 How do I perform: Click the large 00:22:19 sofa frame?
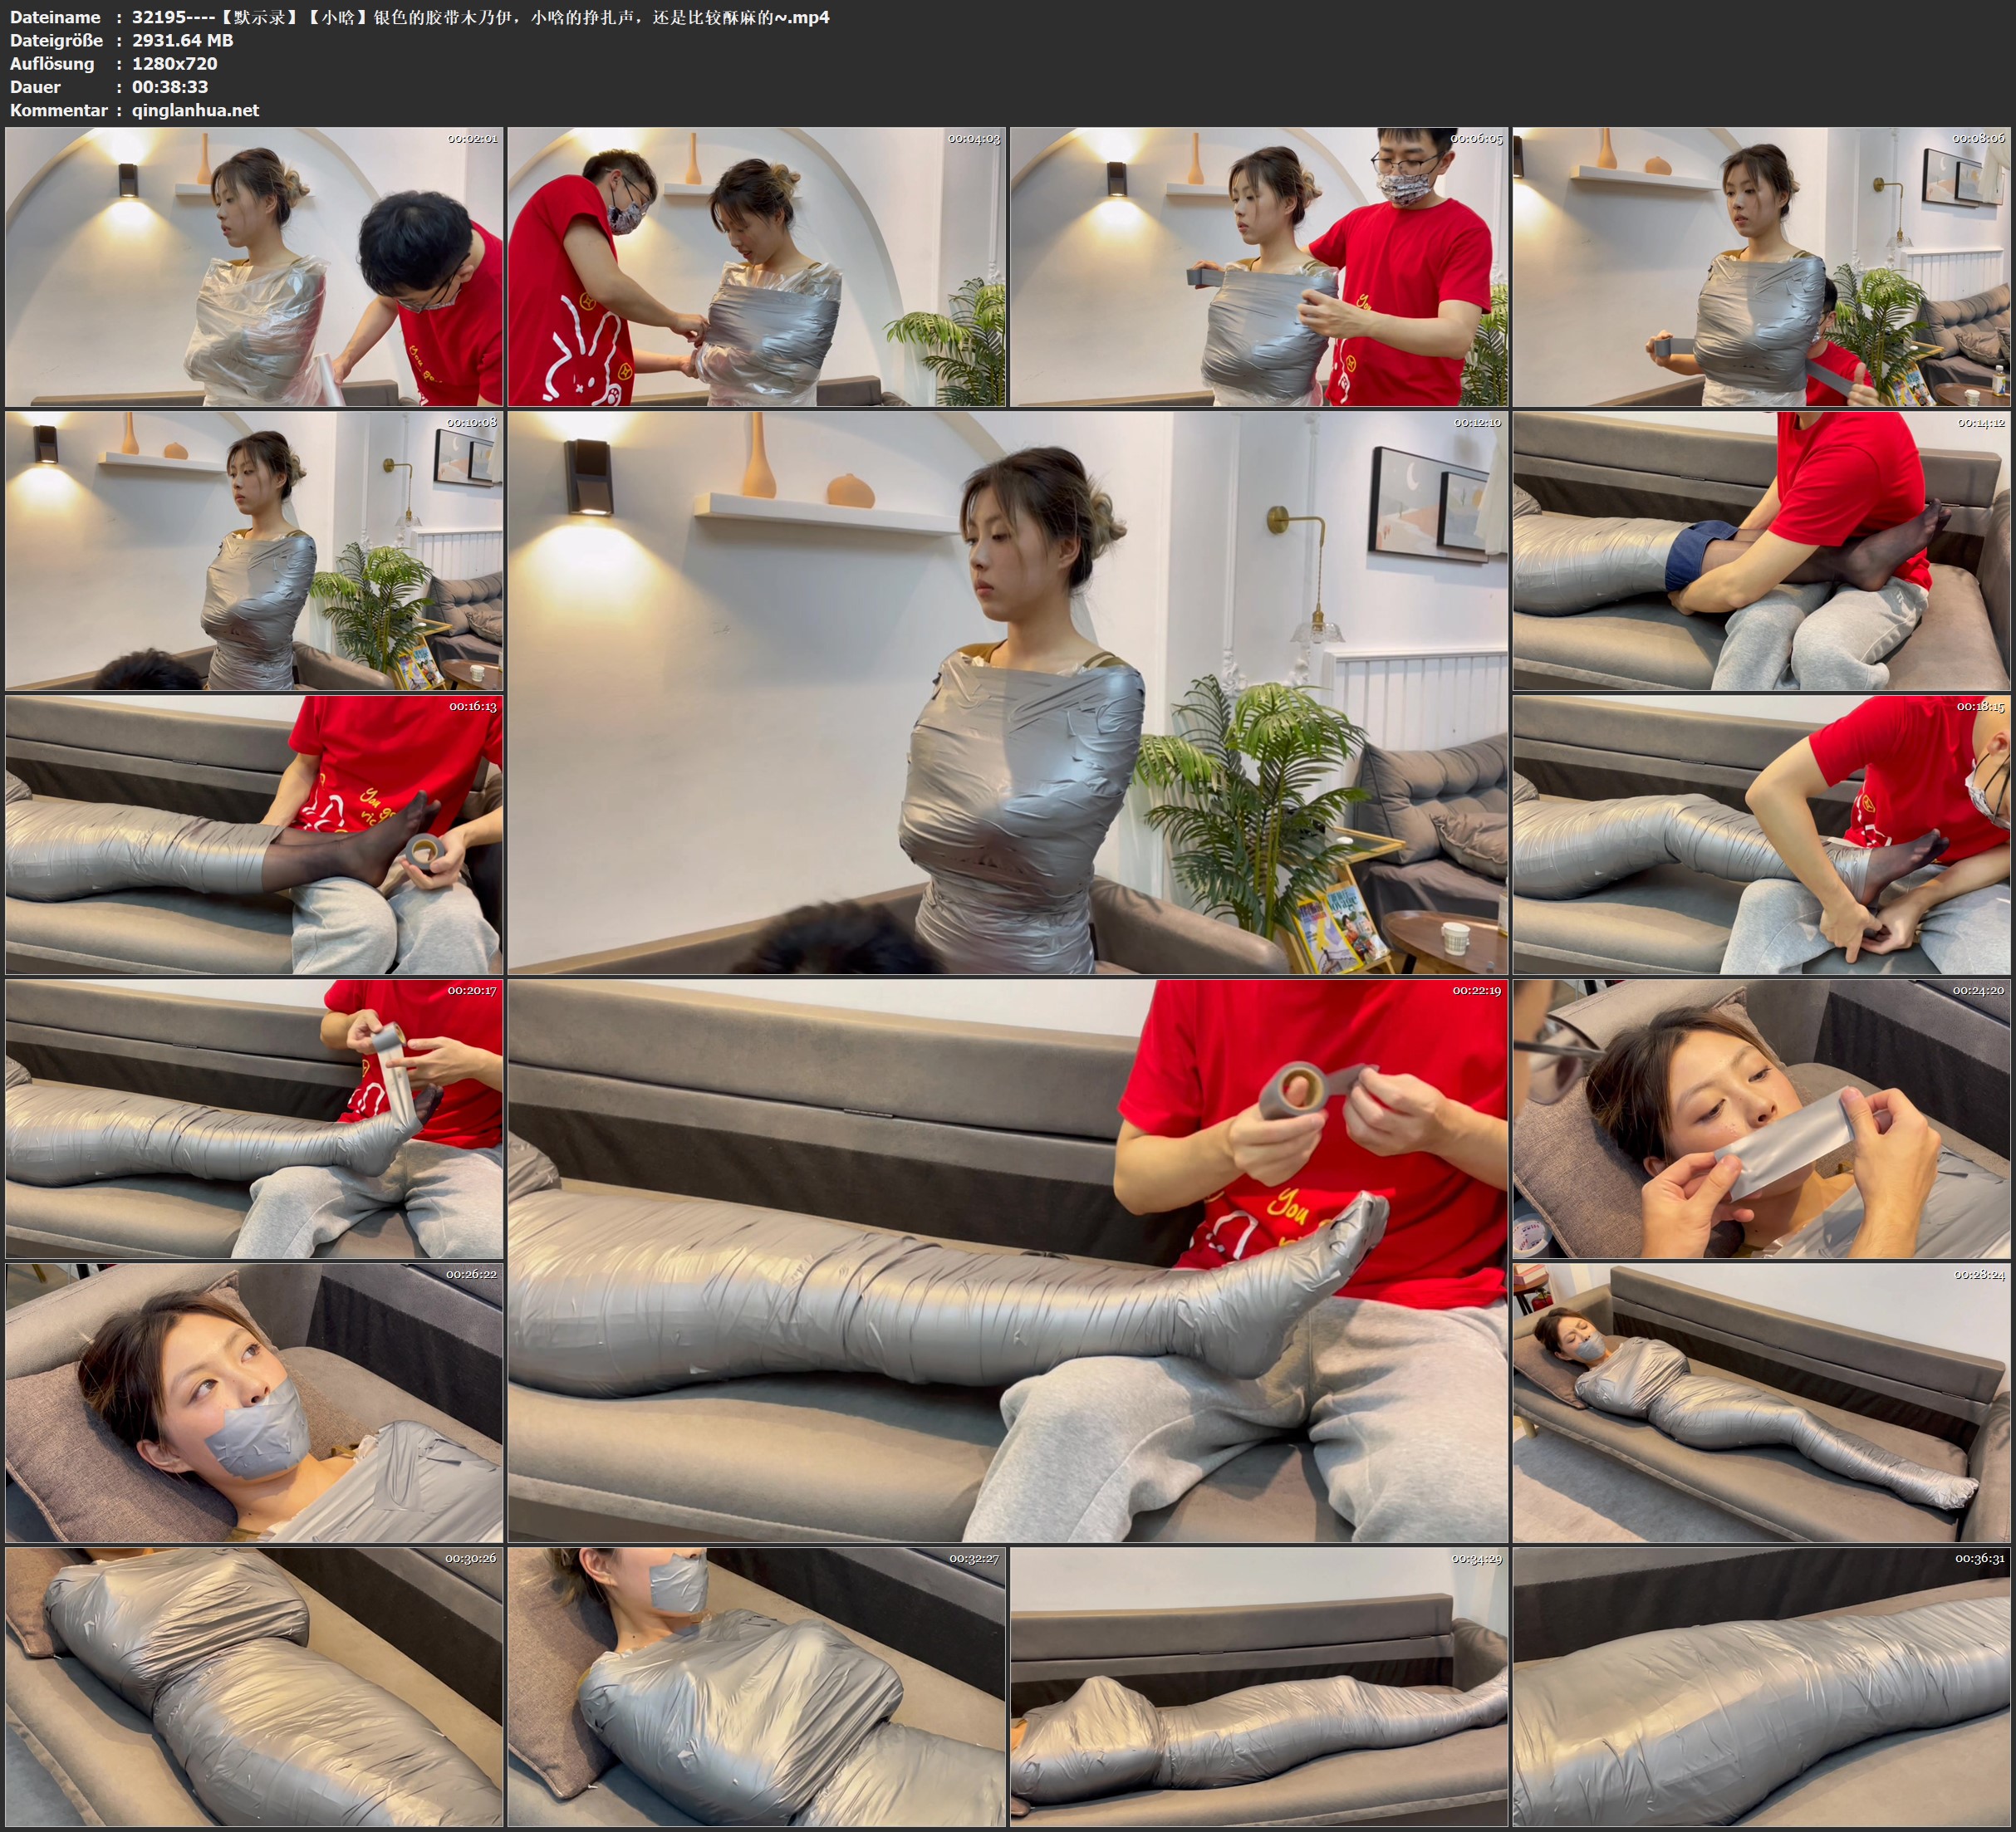(x=1007, y=1261)
